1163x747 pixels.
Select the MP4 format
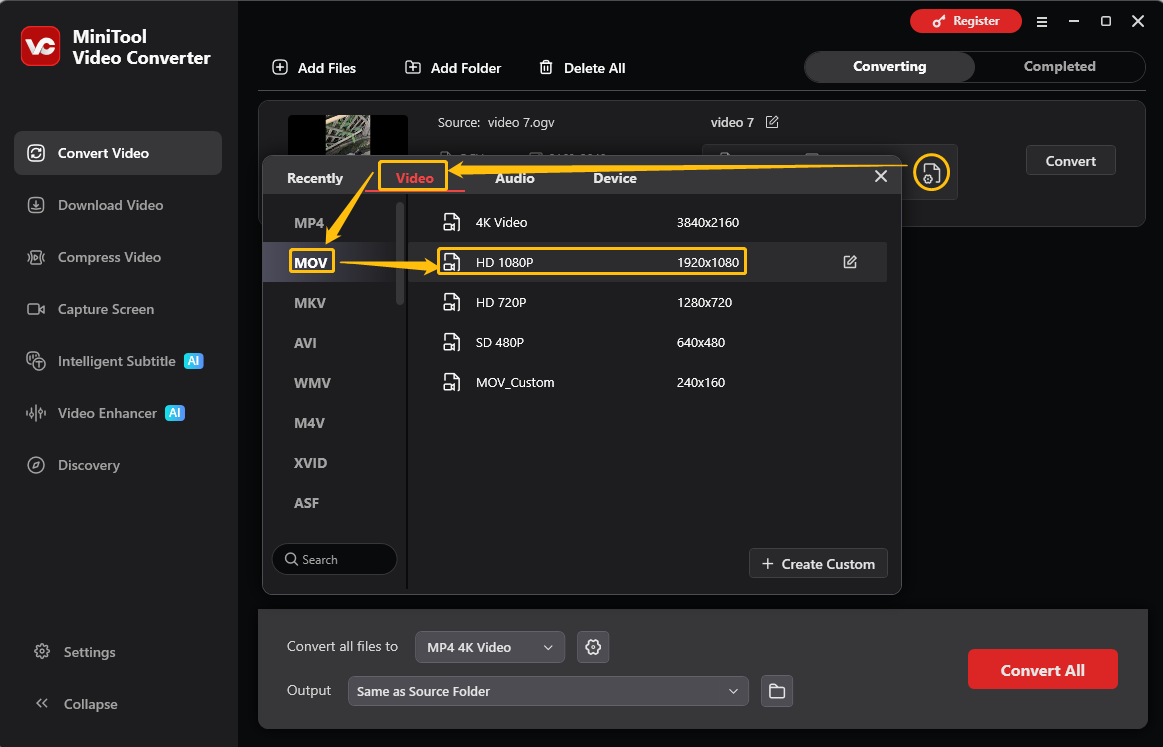(309, 223)
